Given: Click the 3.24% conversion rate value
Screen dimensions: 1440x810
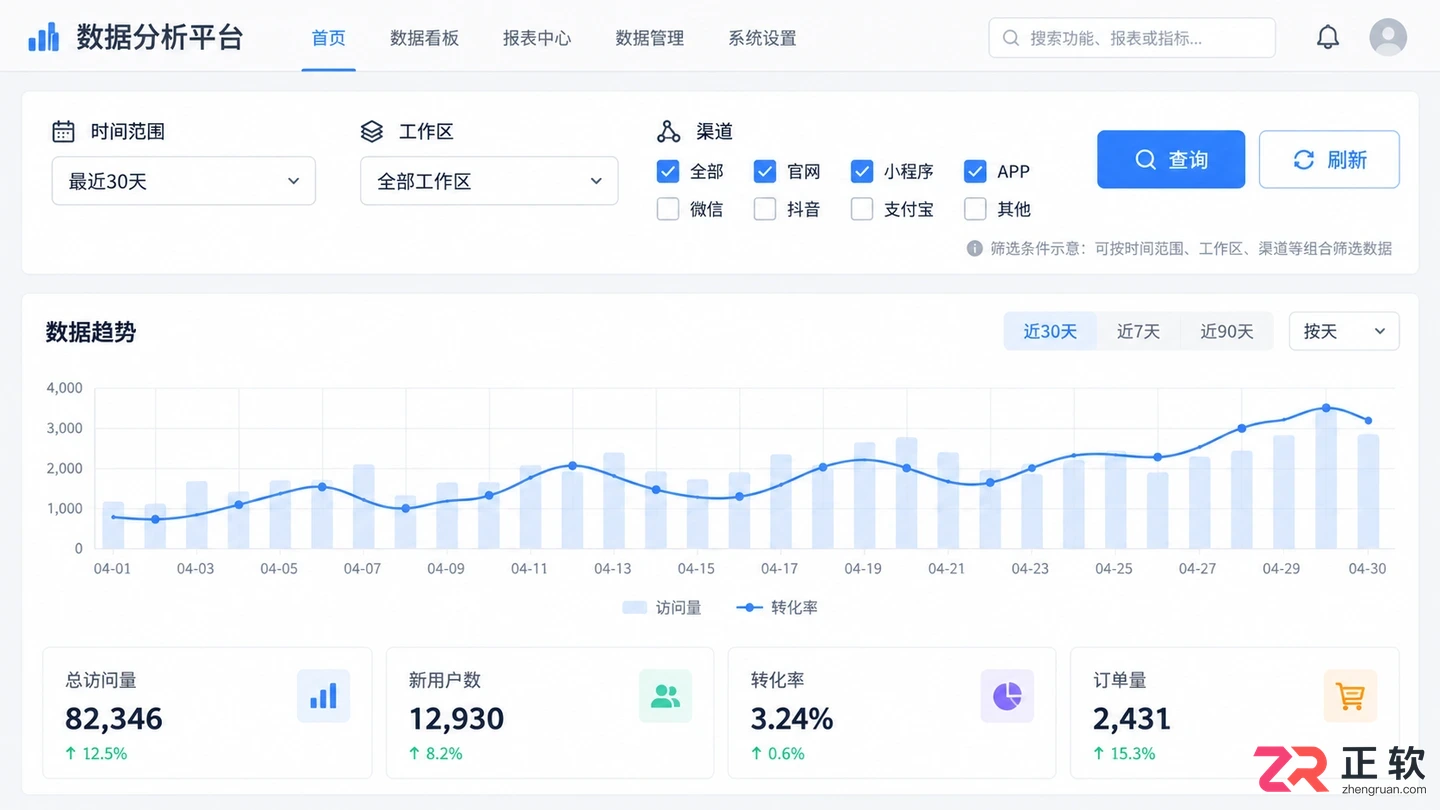Looking at the screenshot, I should (x=792, y=718).
